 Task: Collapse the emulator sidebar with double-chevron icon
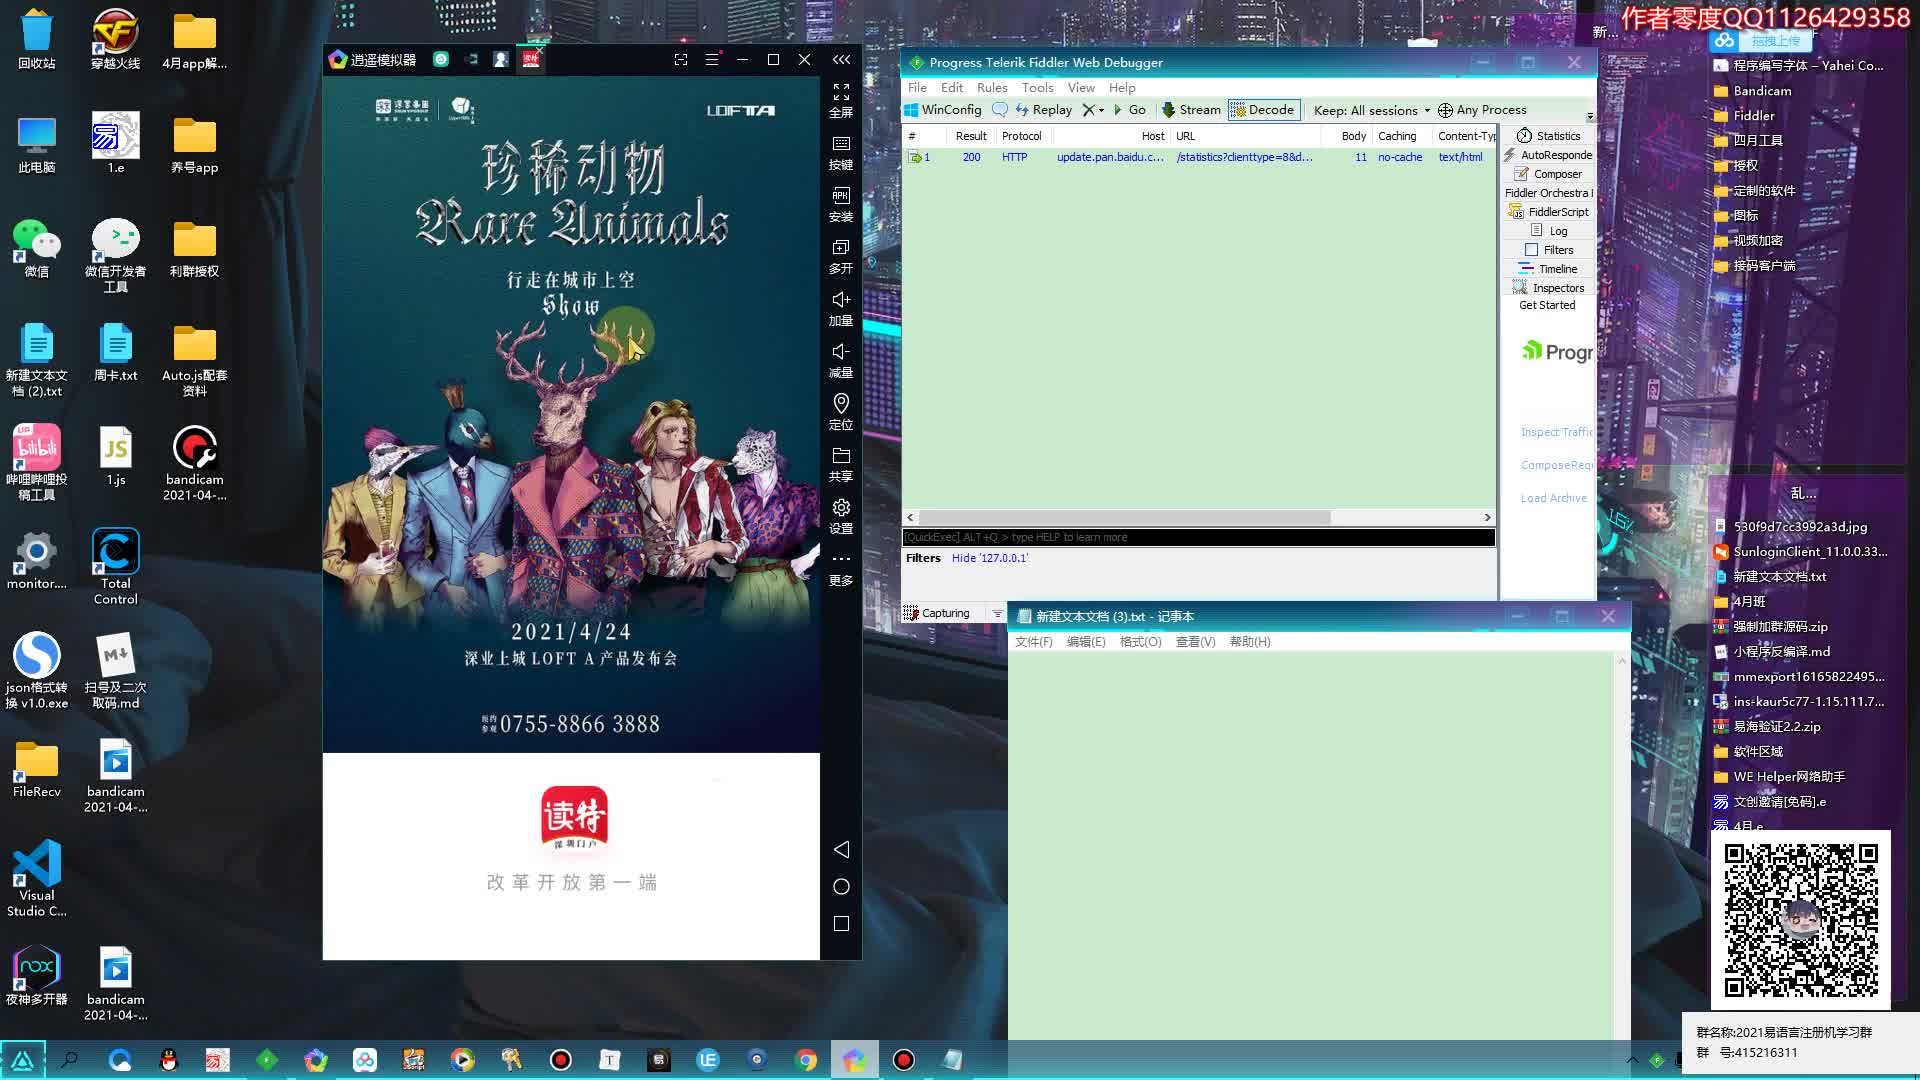tap(842, 60)
